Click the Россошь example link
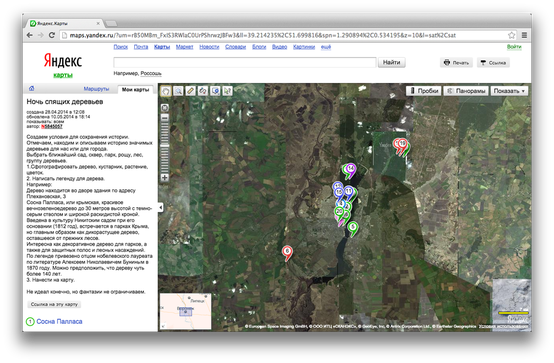The width and height of the screenshot is (554, 363). click(x=151, y=73)
